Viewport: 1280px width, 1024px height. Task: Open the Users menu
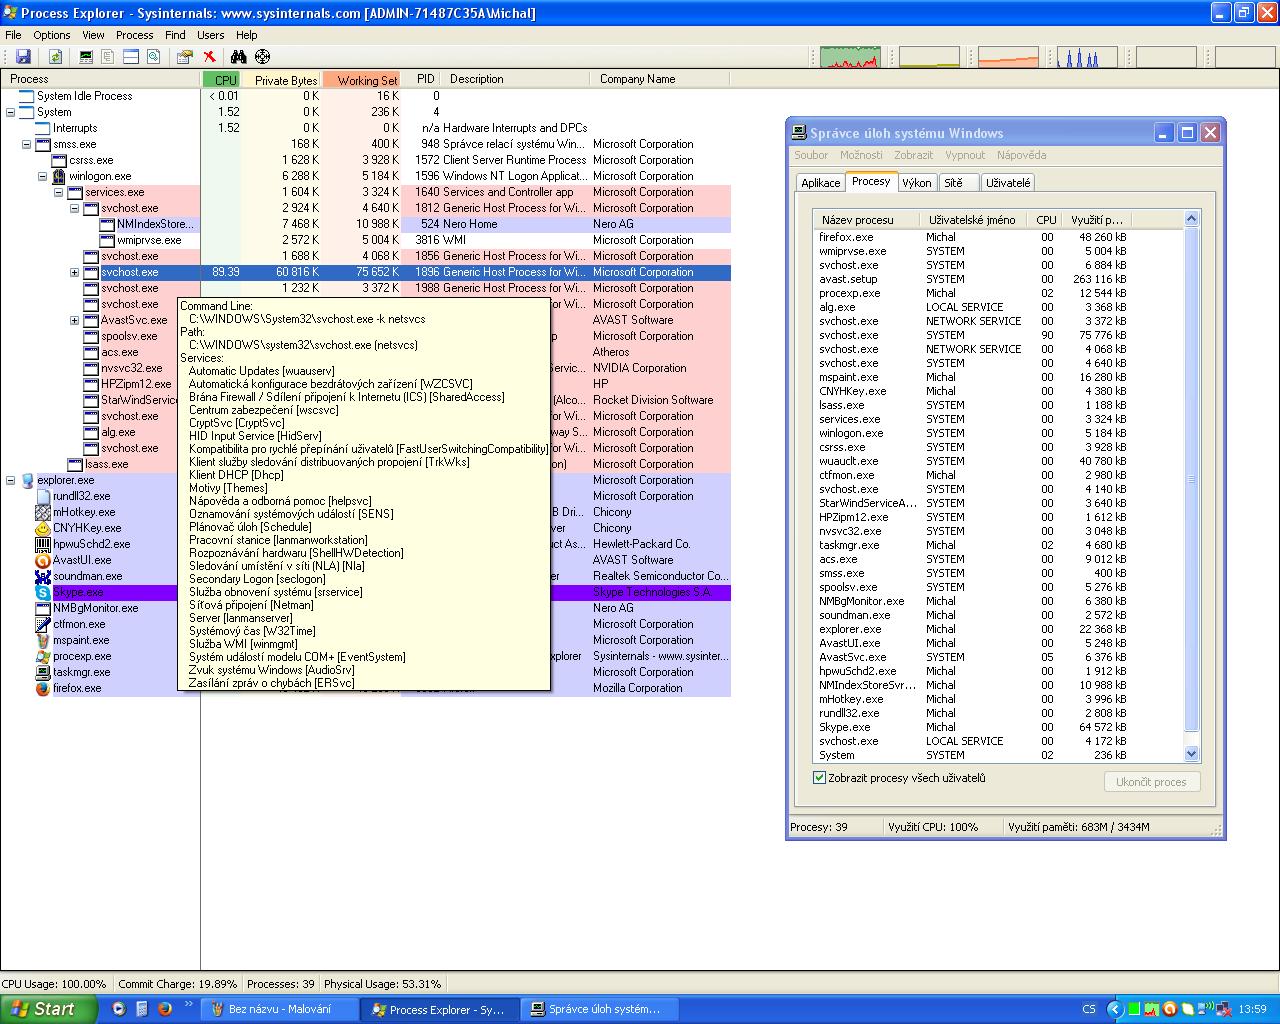pyautogui.click(x=211, y=35)
